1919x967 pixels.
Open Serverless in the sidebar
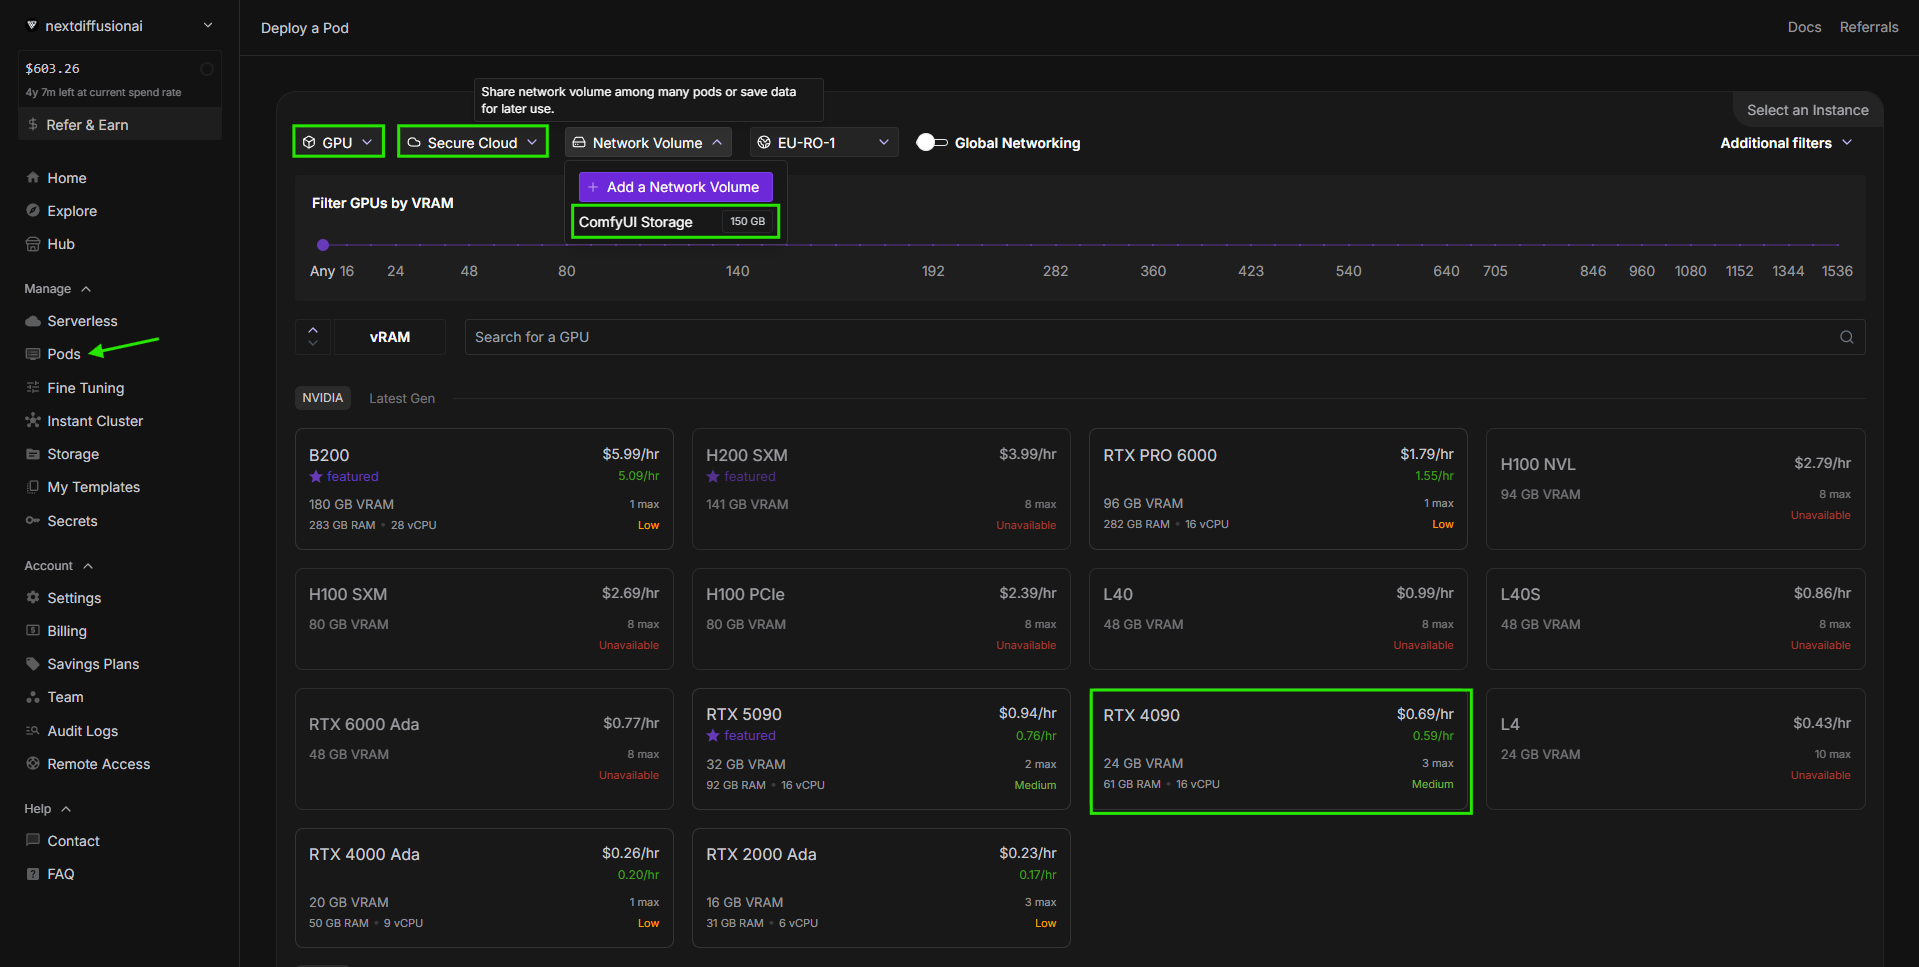[82, 321]
